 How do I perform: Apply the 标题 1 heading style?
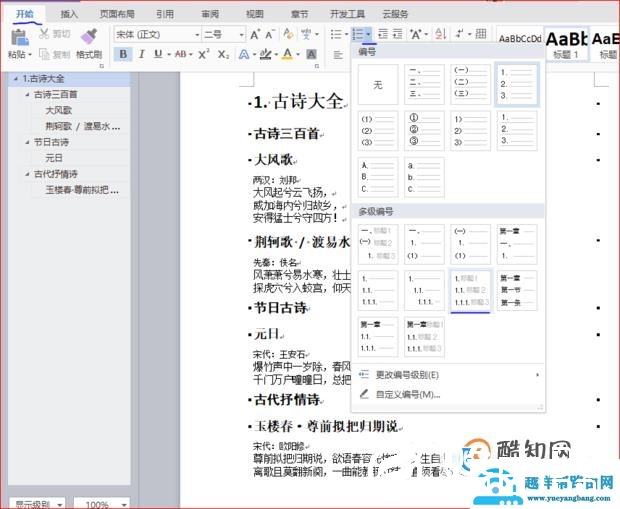click(566, 44)
